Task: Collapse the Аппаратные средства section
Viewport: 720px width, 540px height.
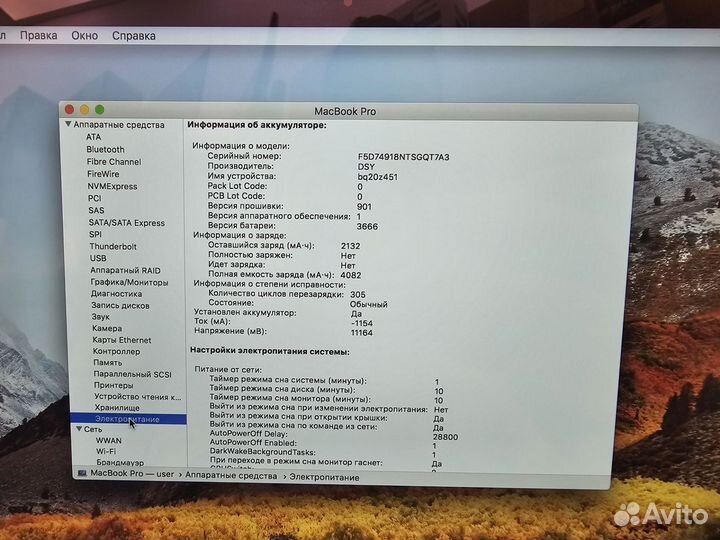Action: 68,124
